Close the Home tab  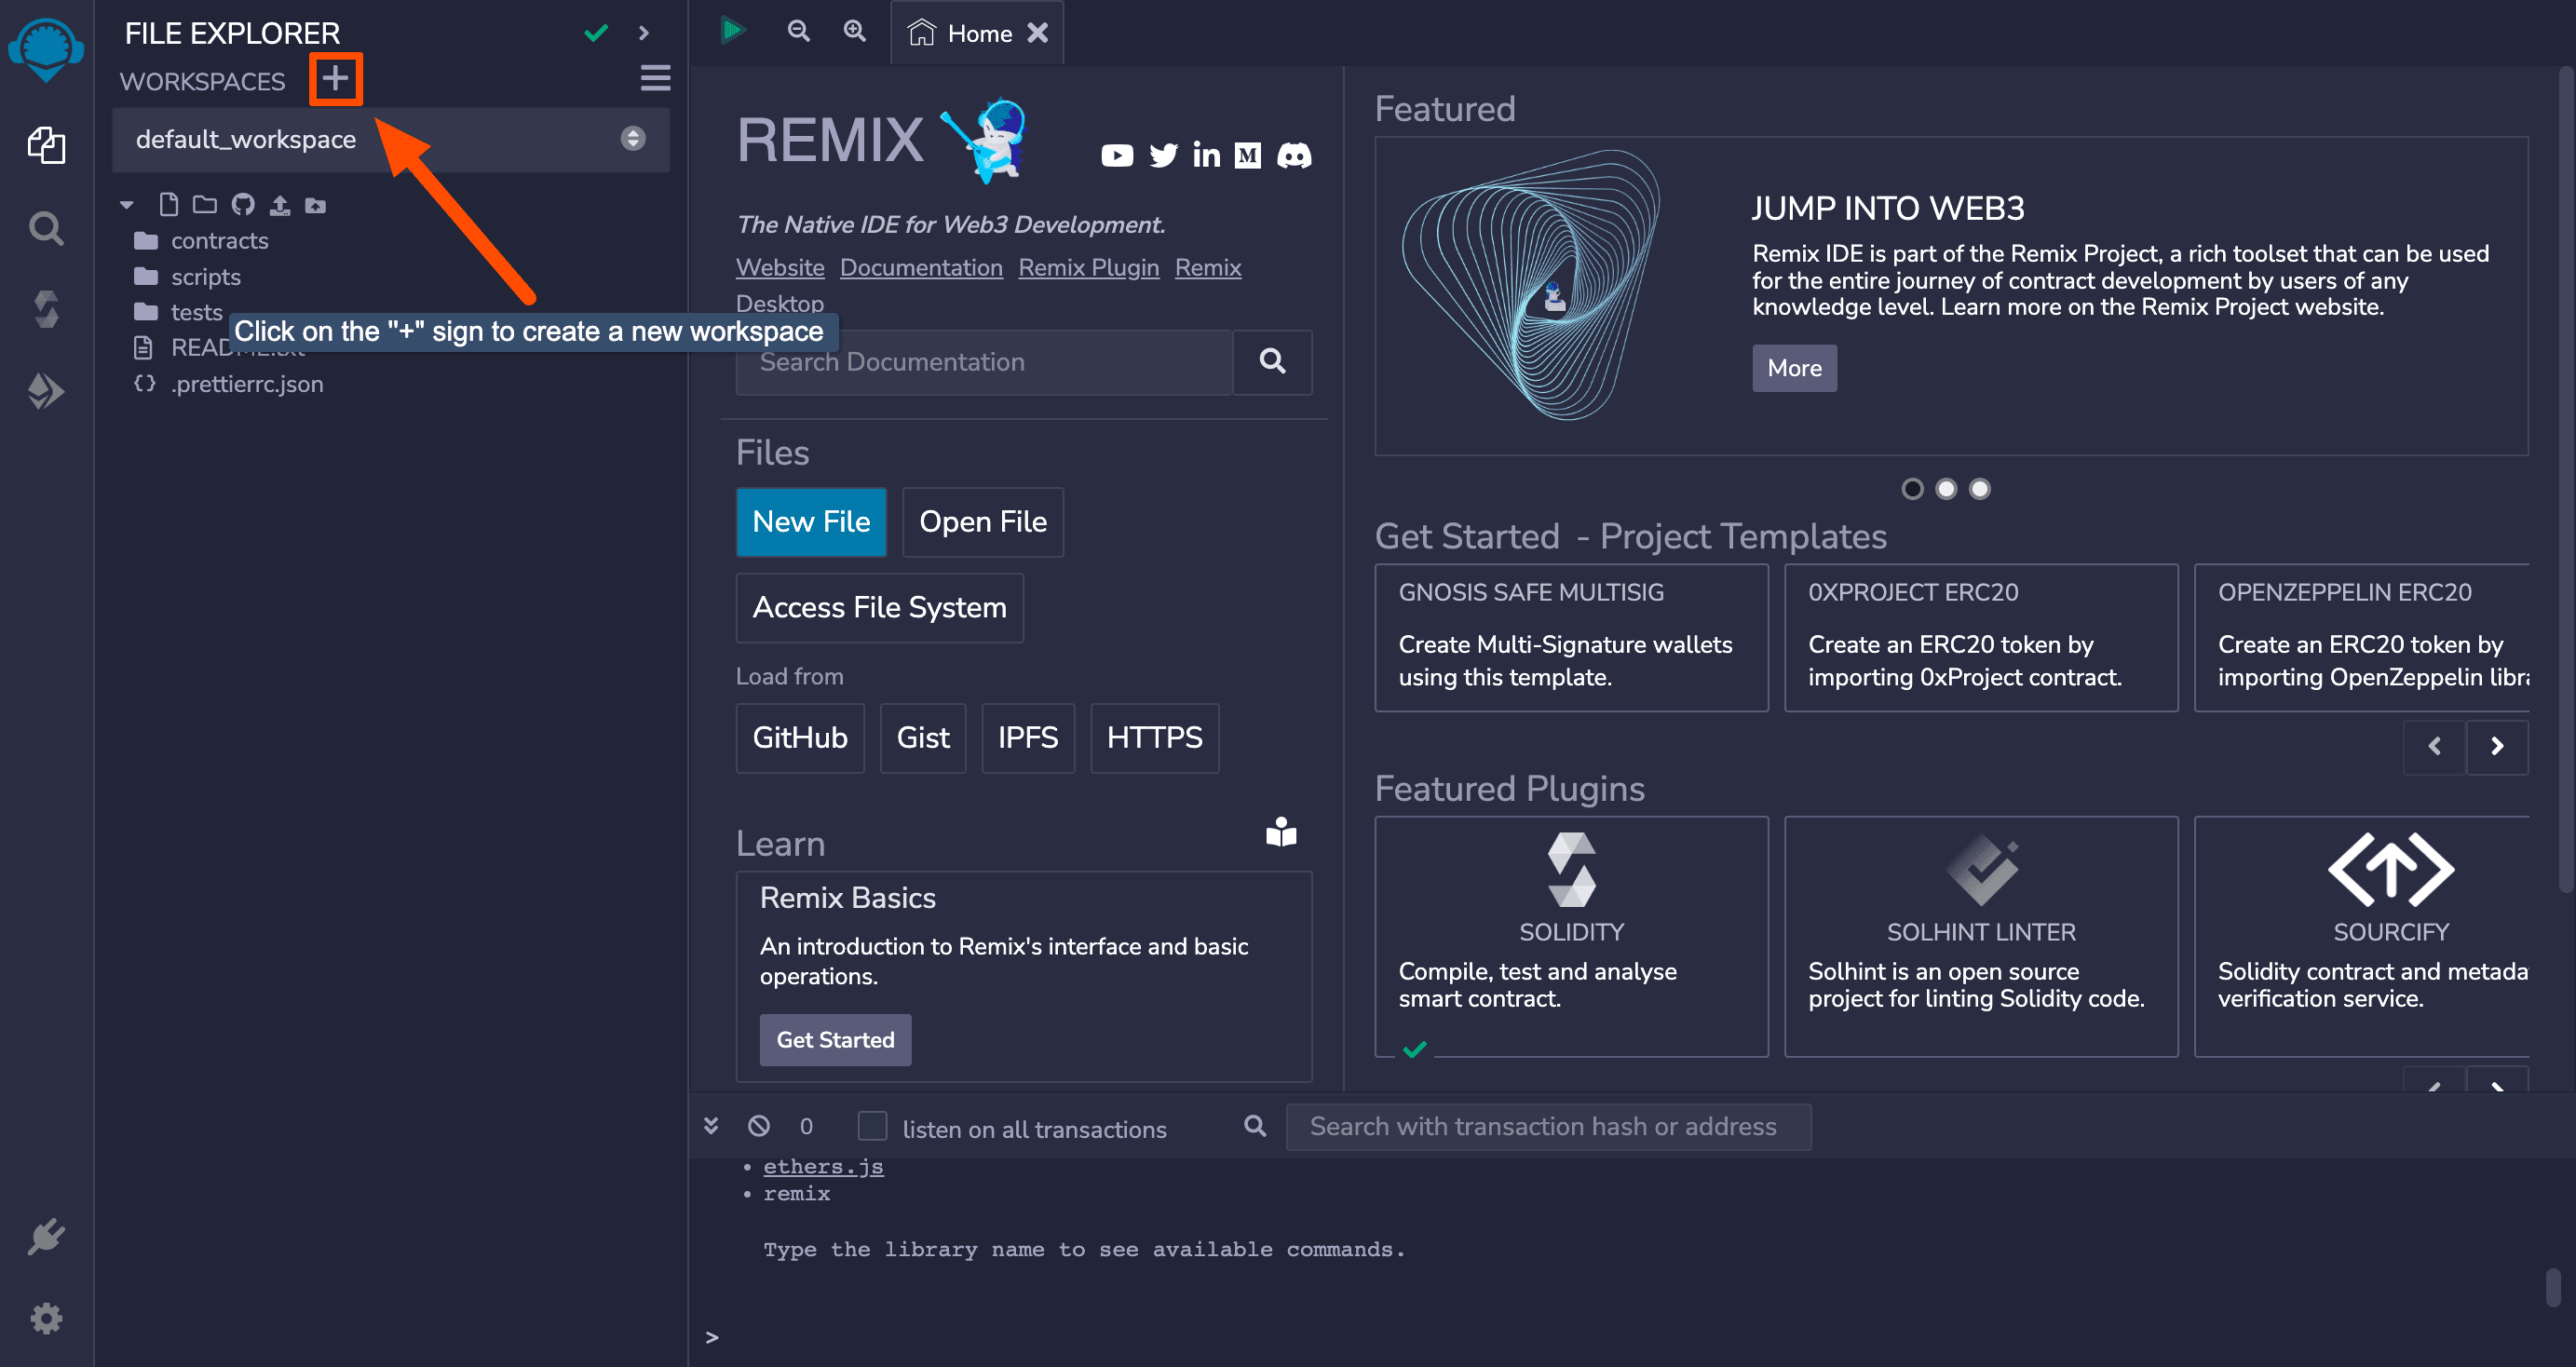[1038, 33]
